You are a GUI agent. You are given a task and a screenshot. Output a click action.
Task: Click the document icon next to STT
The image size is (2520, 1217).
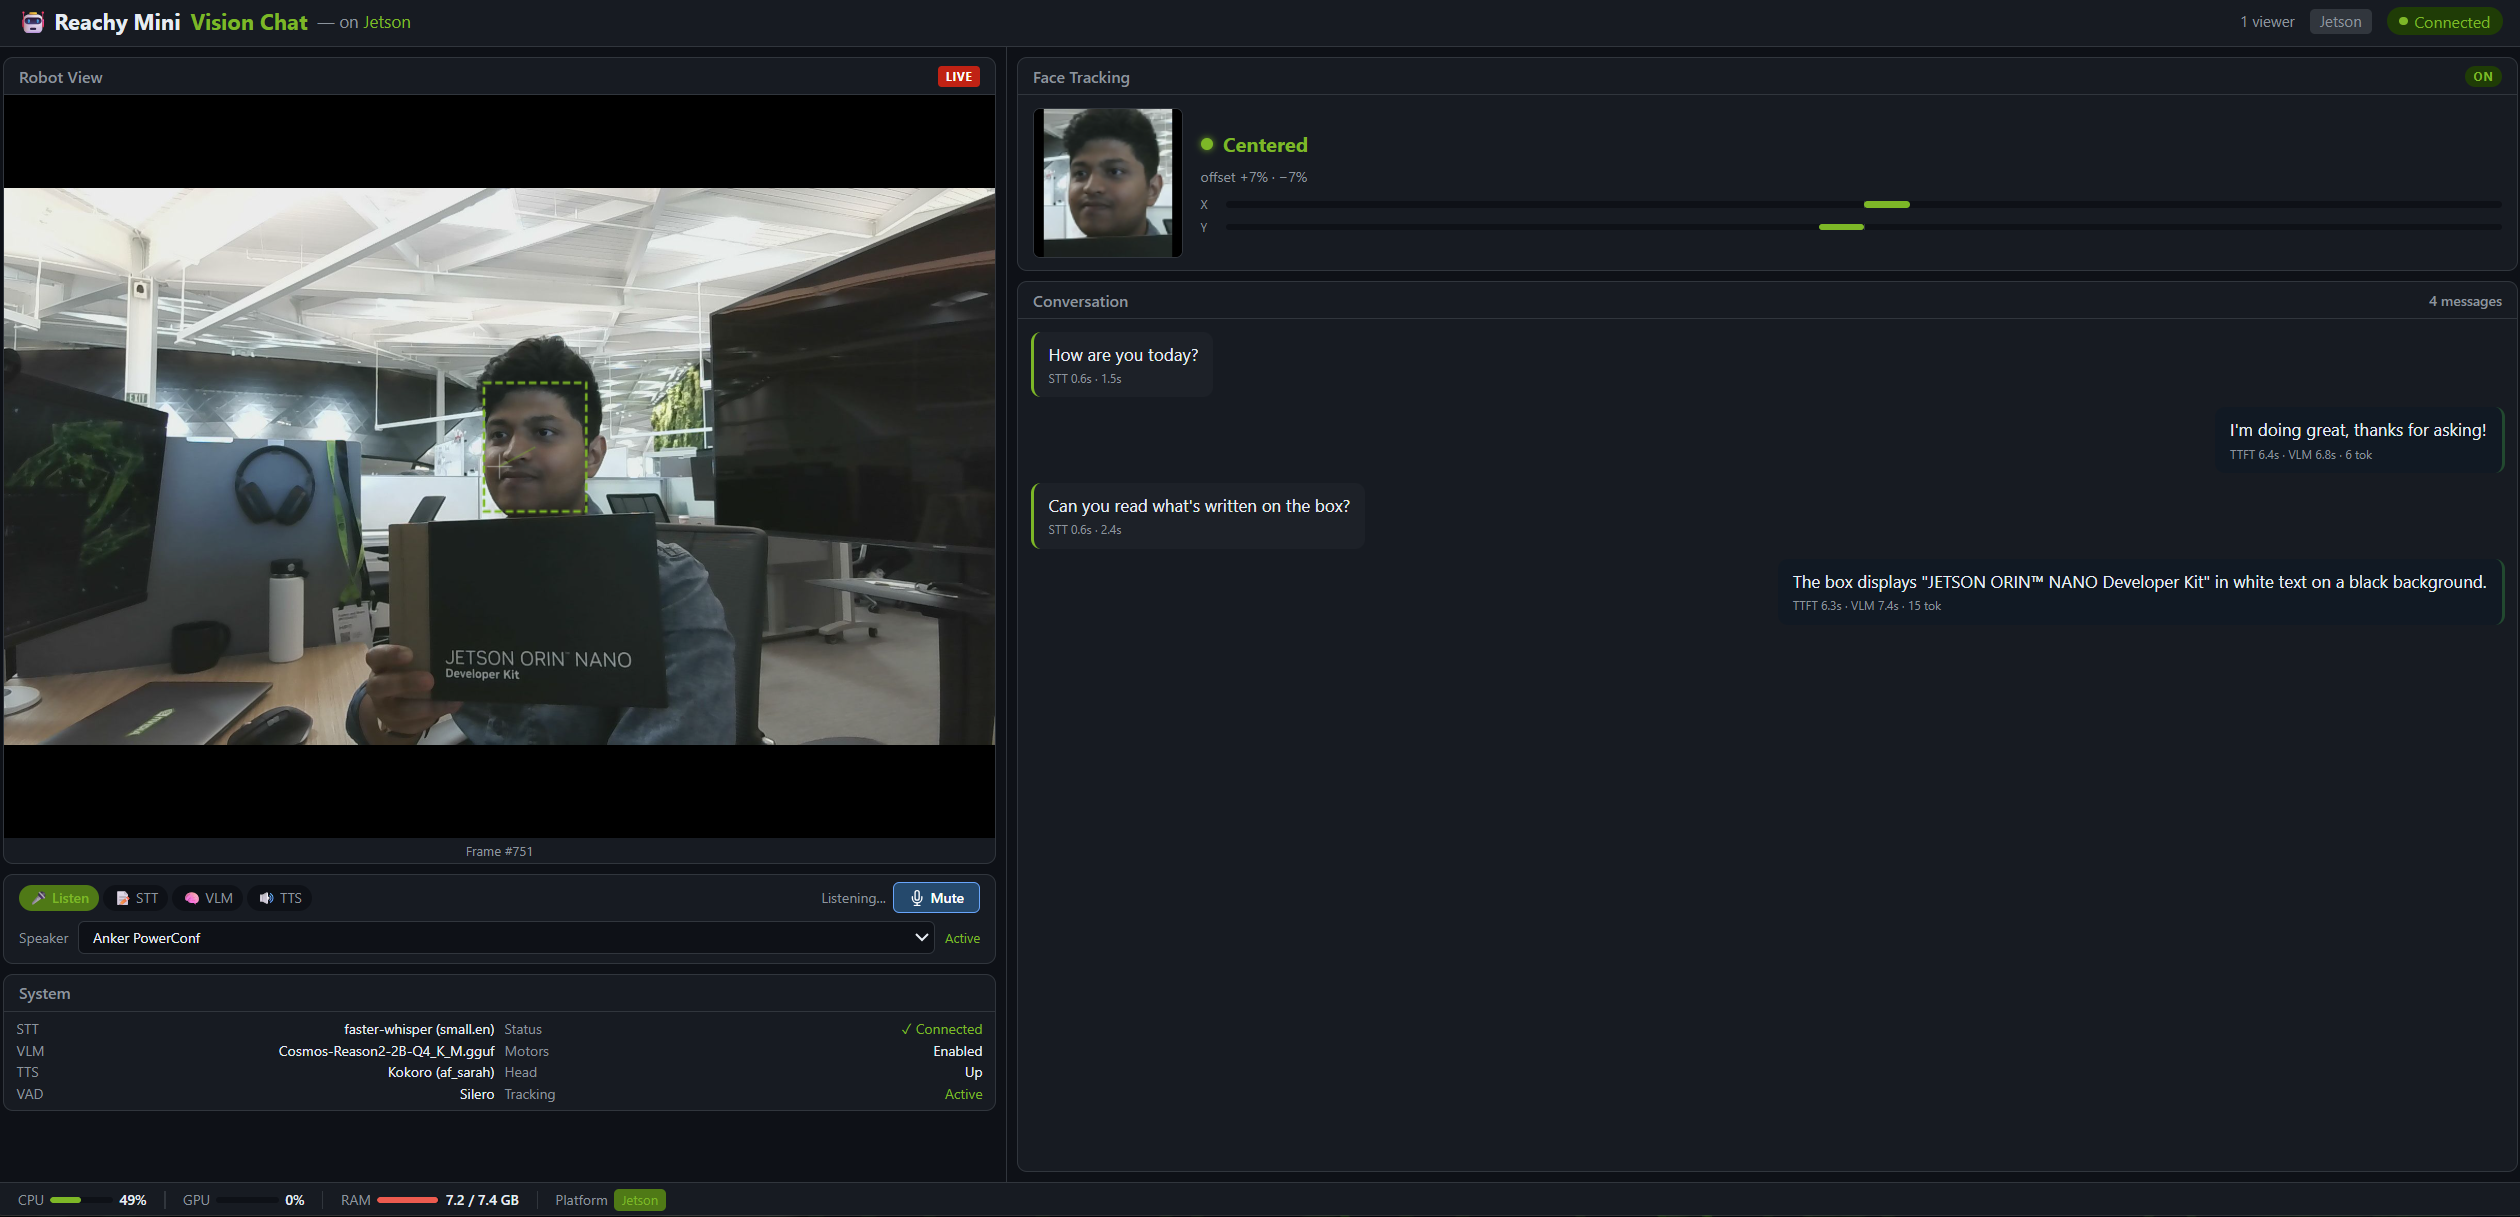122,898
